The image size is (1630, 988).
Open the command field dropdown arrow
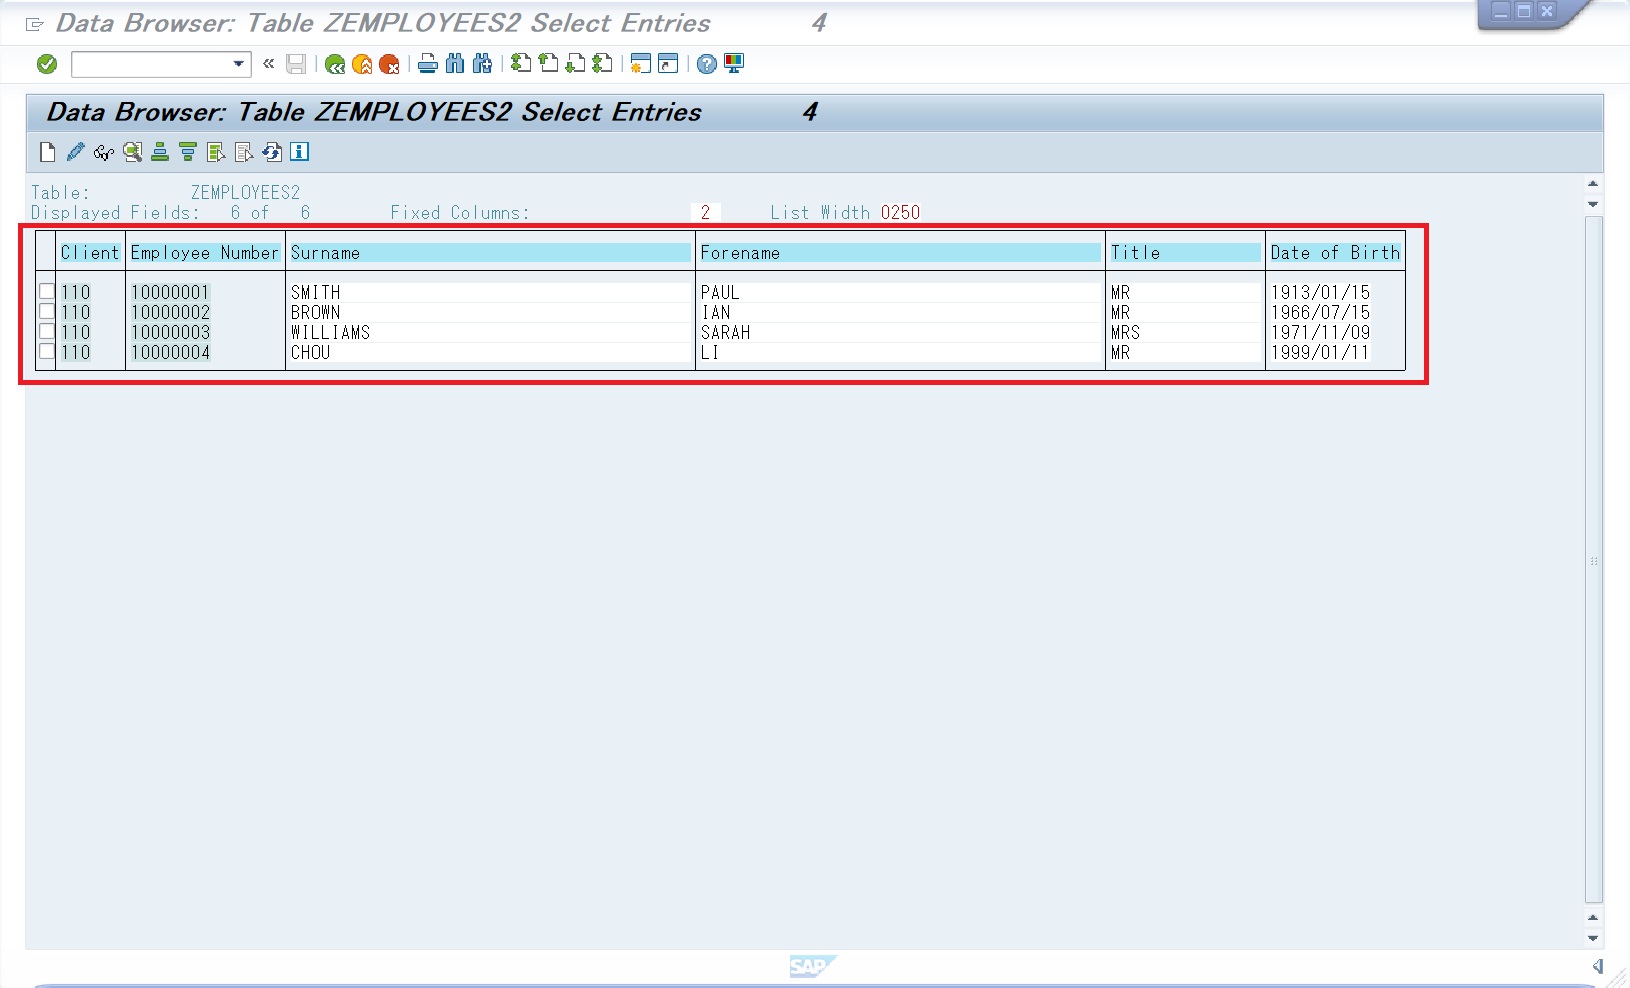click(x=238, y=64)
